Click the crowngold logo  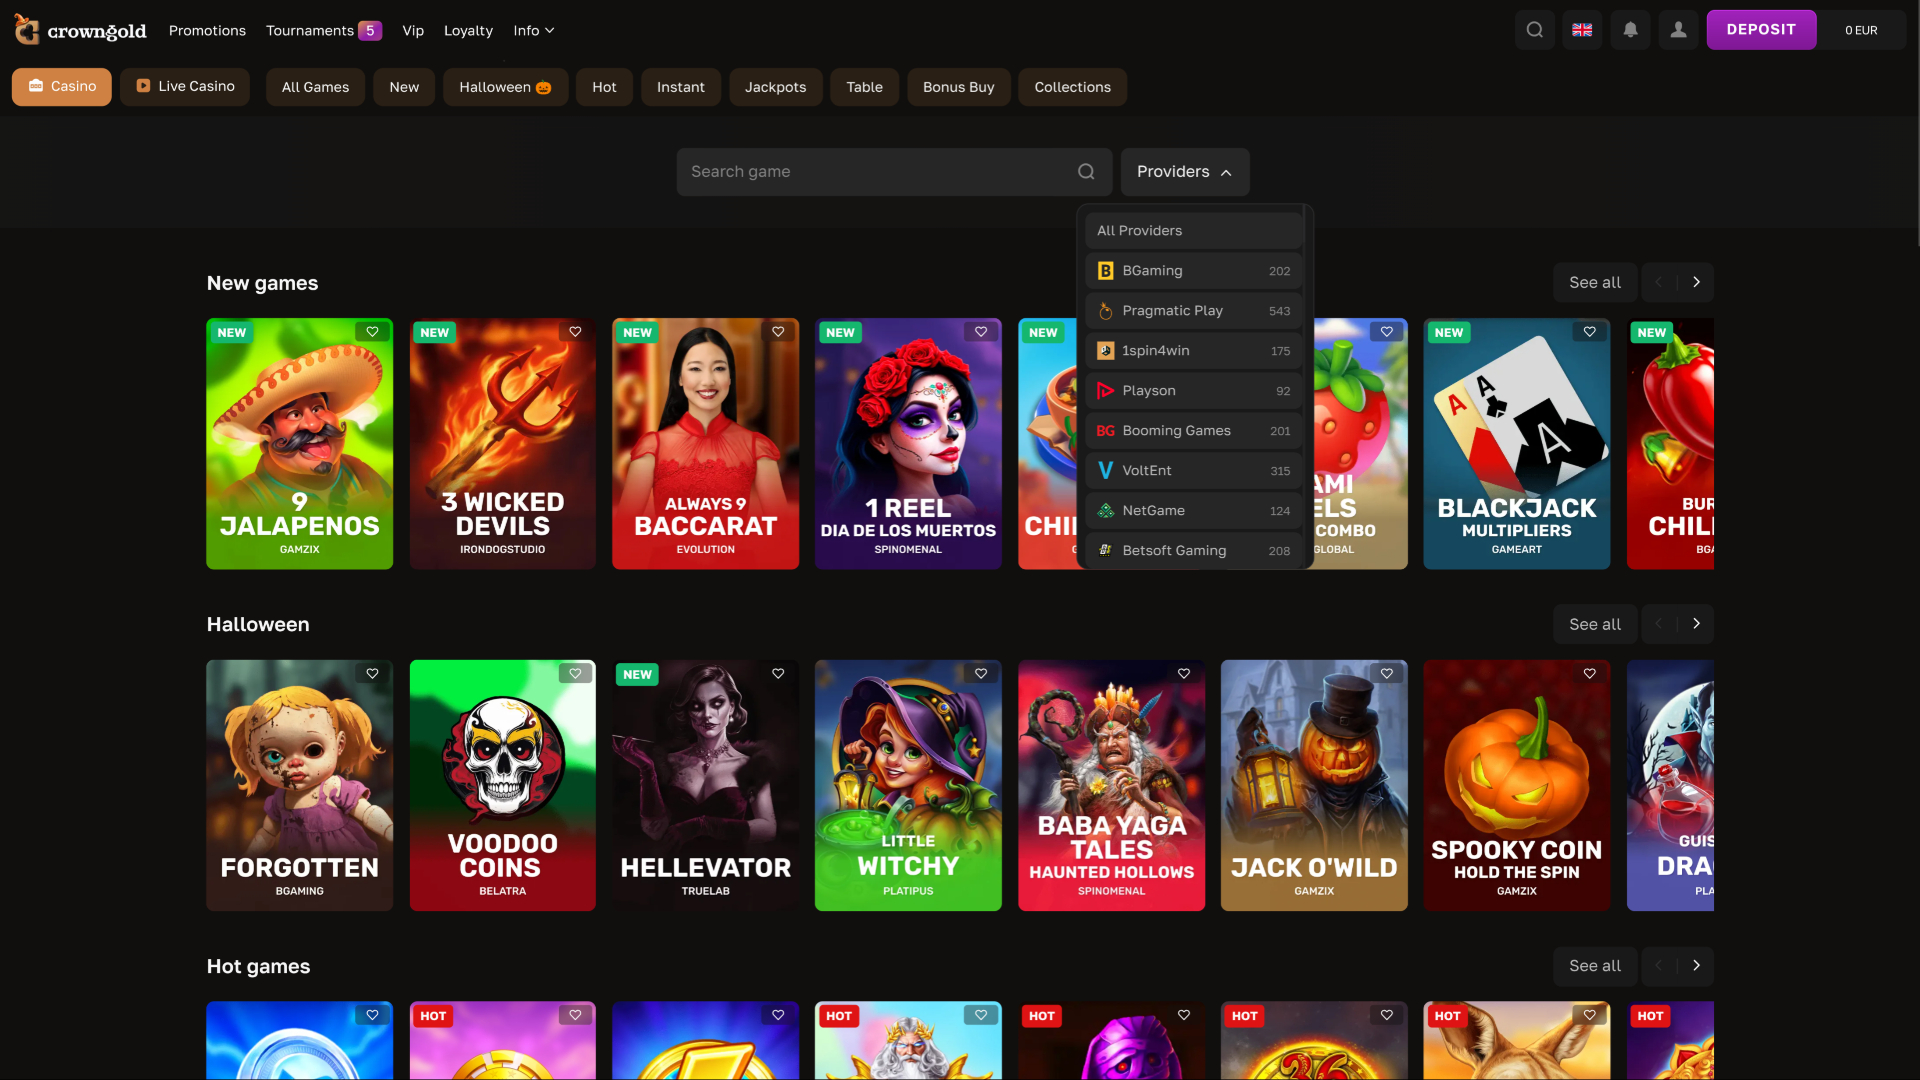point(80,29)
